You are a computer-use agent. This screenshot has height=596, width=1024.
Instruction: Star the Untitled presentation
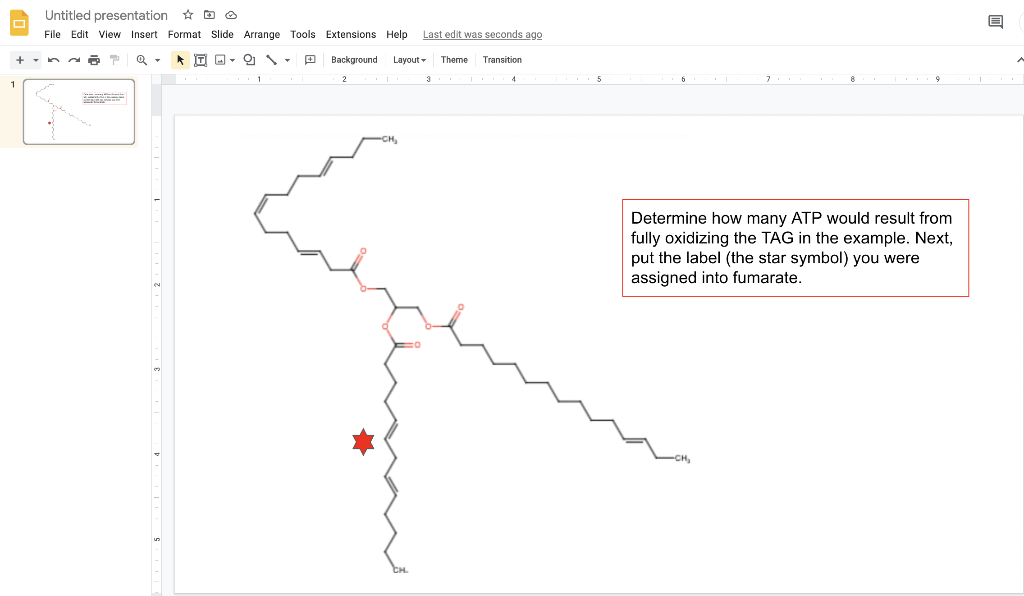point(188,15)
